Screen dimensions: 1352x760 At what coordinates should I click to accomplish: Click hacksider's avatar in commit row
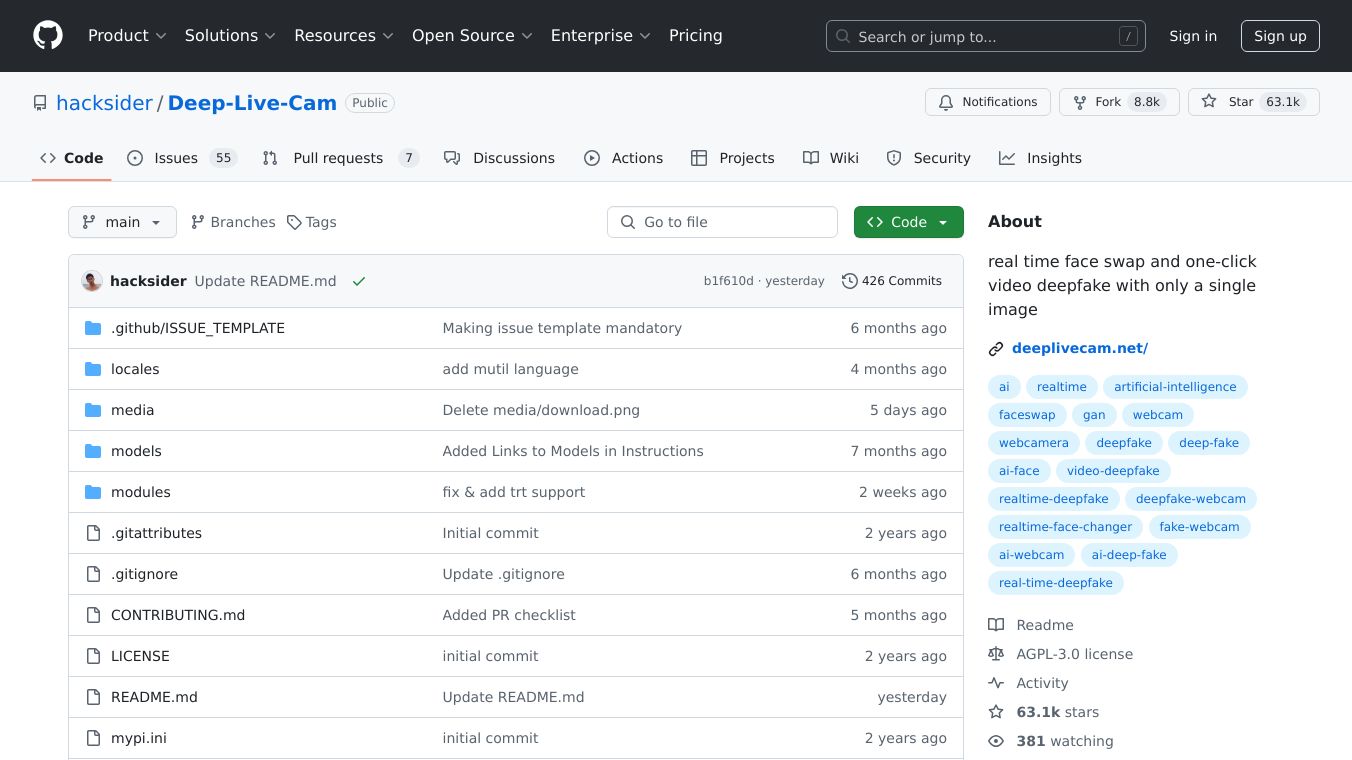(x=92, y=281)
